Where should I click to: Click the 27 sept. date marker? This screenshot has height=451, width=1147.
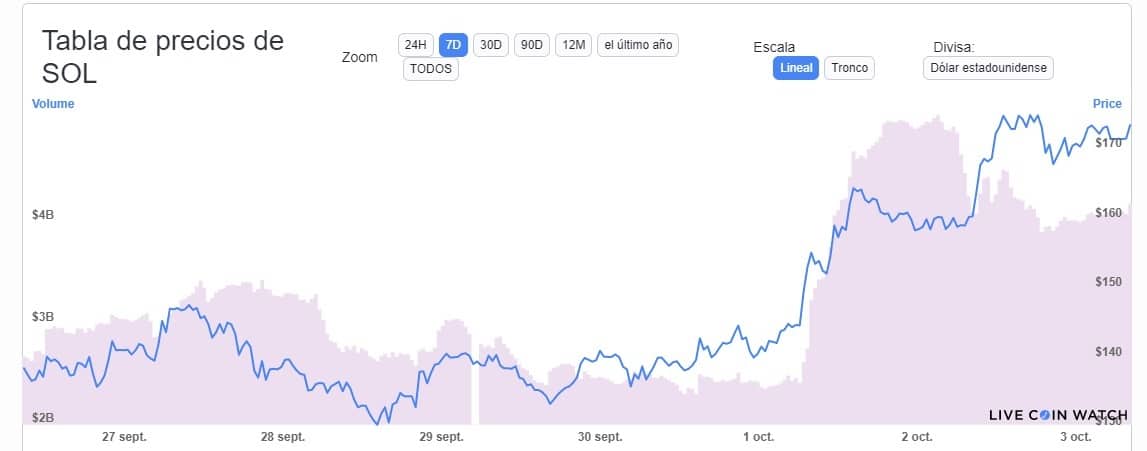tap(124, 437)
